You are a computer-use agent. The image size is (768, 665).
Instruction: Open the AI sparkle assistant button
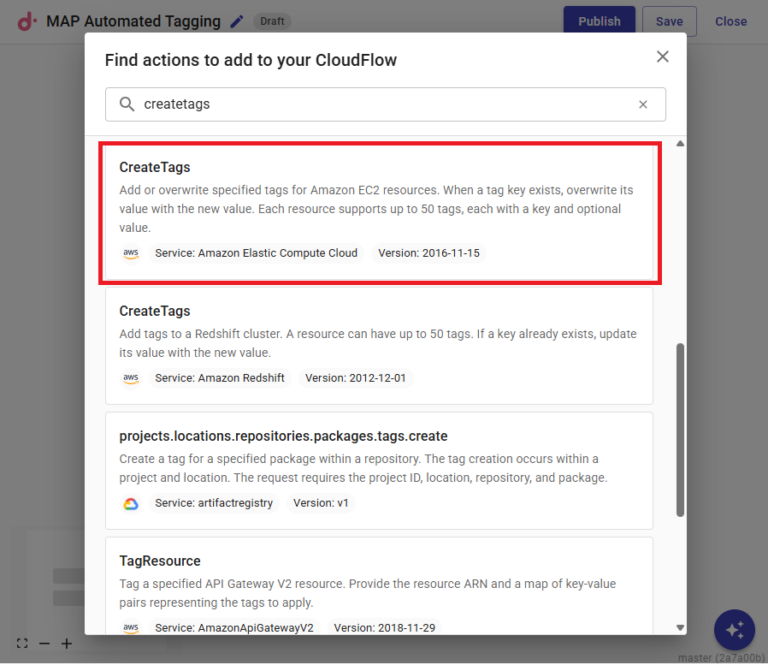(x=734, y=630)
